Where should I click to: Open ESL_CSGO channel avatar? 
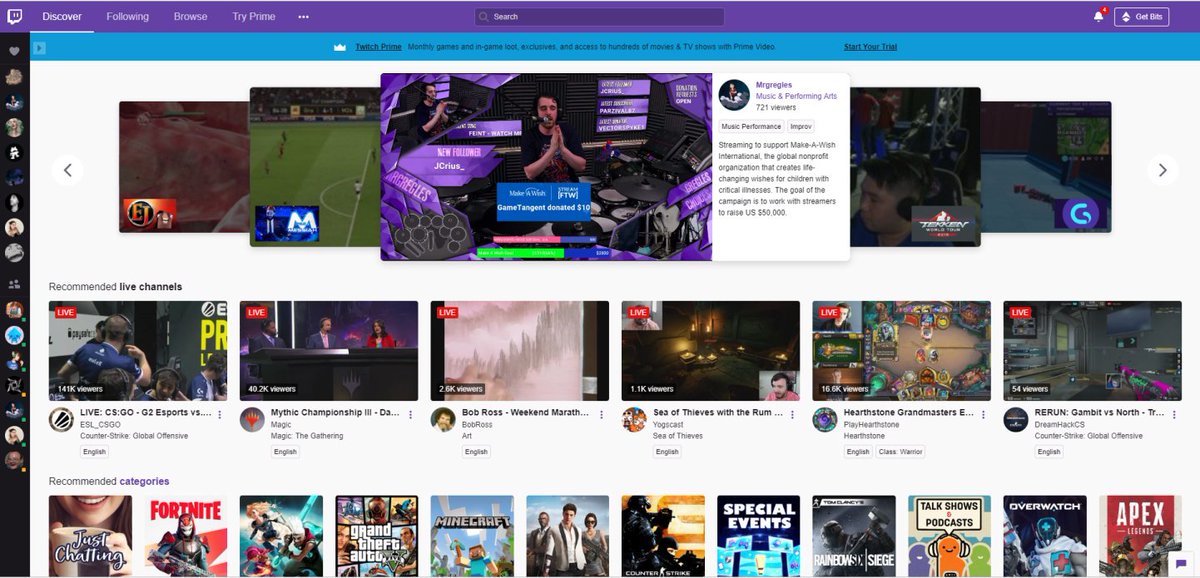[x=61, y=420]
